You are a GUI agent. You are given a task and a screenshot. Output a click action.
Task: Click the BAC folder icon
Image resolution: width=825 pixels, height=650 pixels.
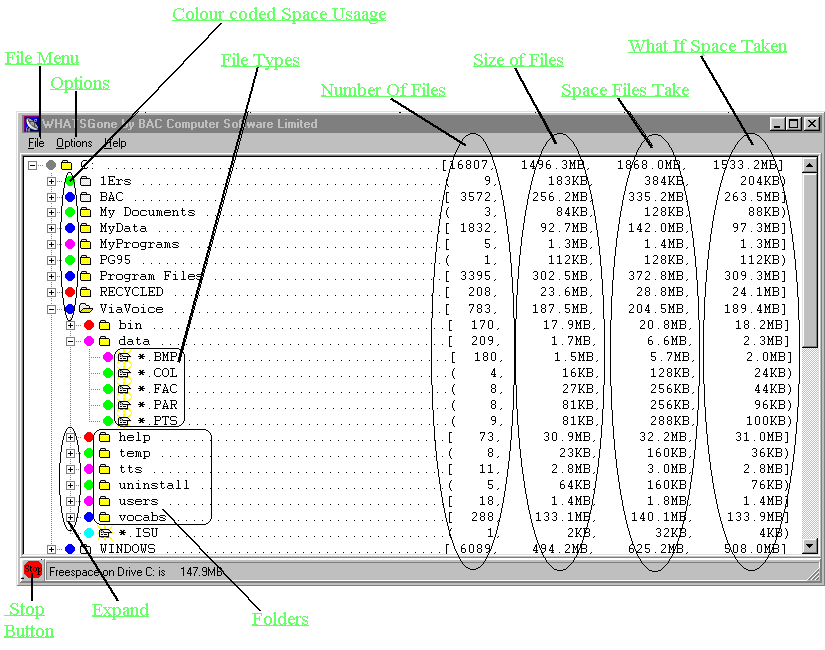click(85, 197)
